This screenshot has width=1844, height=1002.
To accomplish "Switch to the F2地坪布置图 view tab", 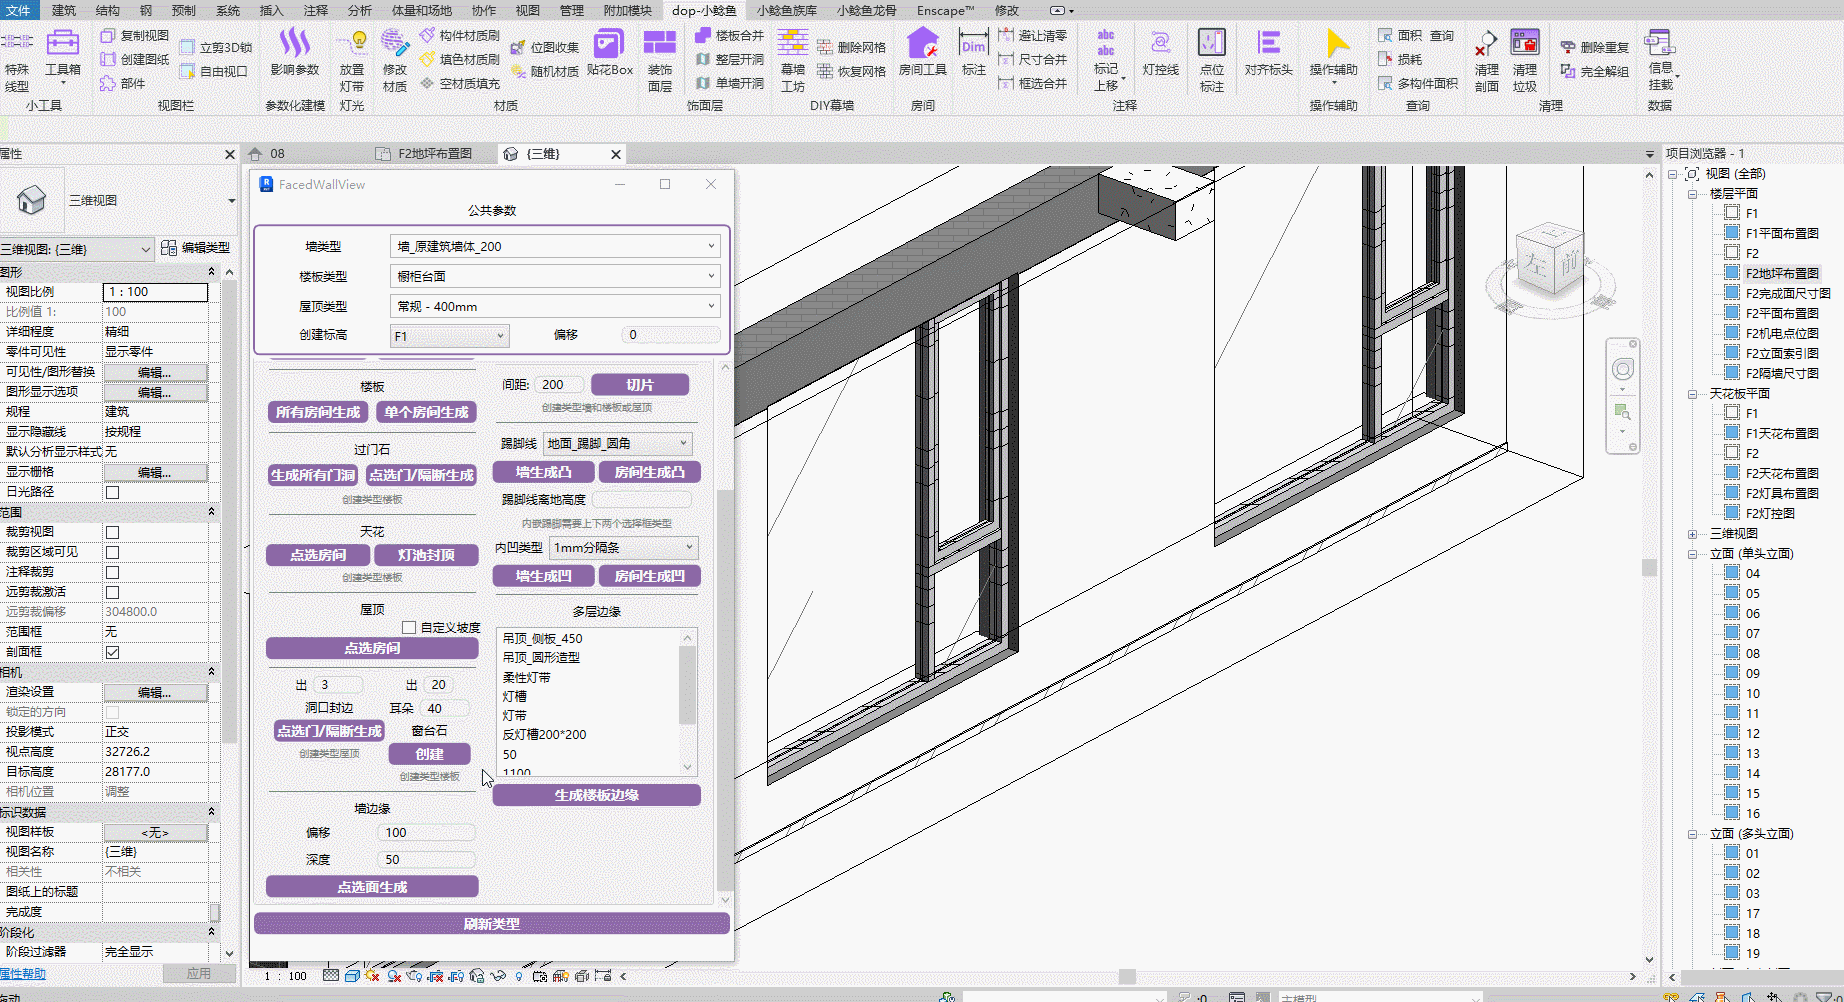I will (434, 154).
